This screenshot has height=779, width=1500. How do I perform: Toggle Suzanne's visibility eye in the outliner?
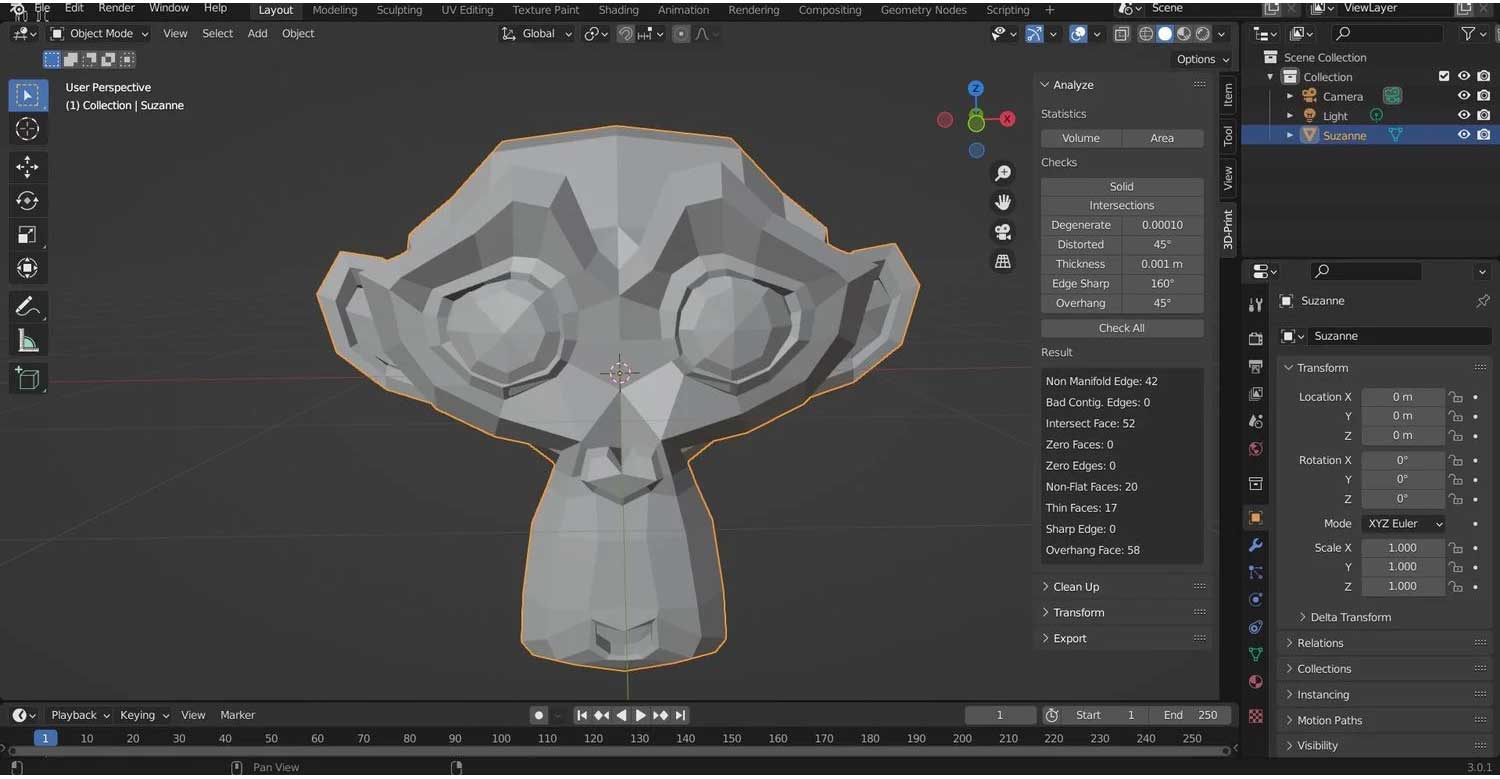pyautogui.click(x=1464, y=133)
